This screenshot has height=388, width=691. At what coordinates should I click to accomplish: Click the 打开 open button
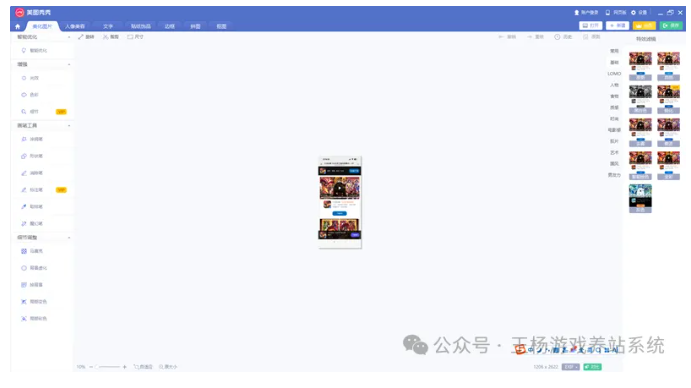(591, 26)
